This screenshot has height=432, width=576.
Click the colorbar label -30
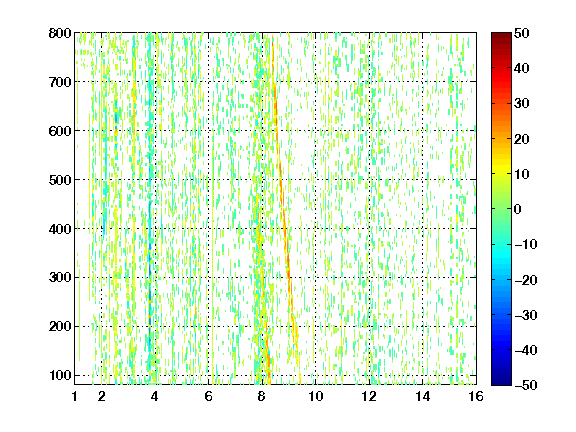[525, 315]
